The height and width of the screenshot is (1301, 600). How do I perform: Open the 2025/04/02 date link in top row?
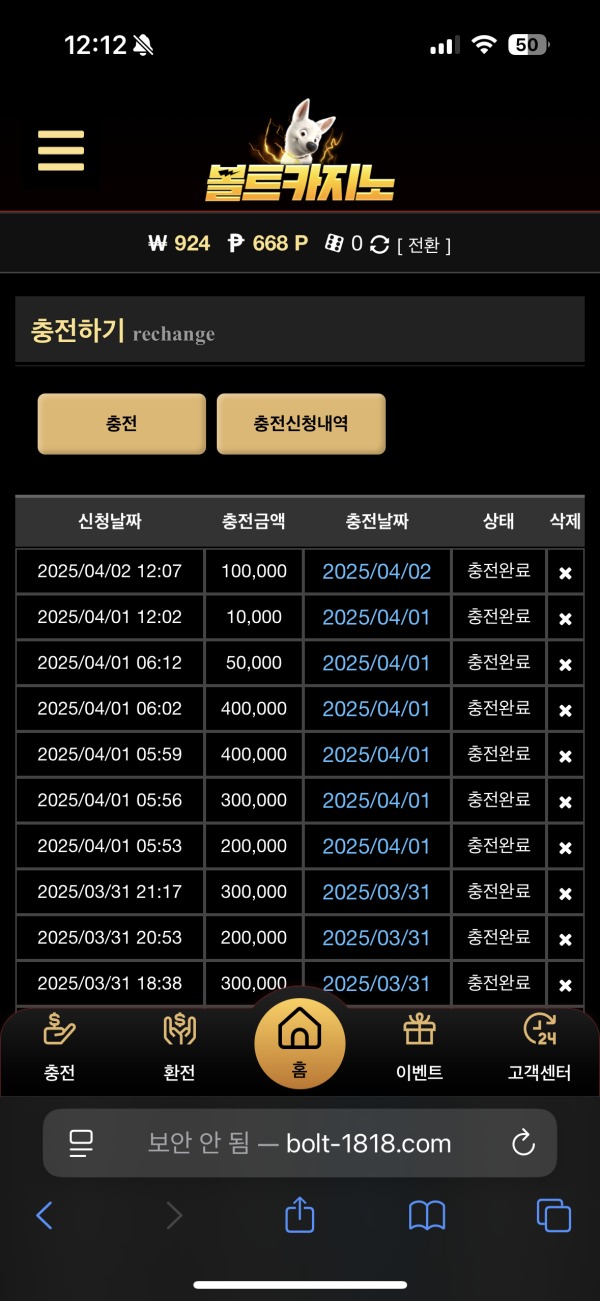point(377,571)
